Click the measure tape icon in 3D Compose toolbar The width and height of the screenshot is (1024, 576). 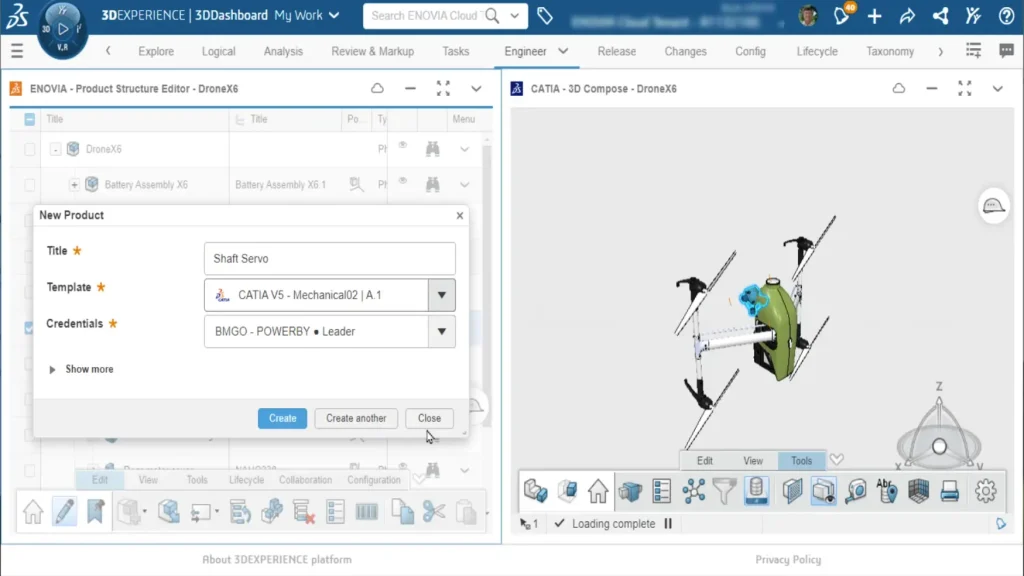(x=856, y=491)
